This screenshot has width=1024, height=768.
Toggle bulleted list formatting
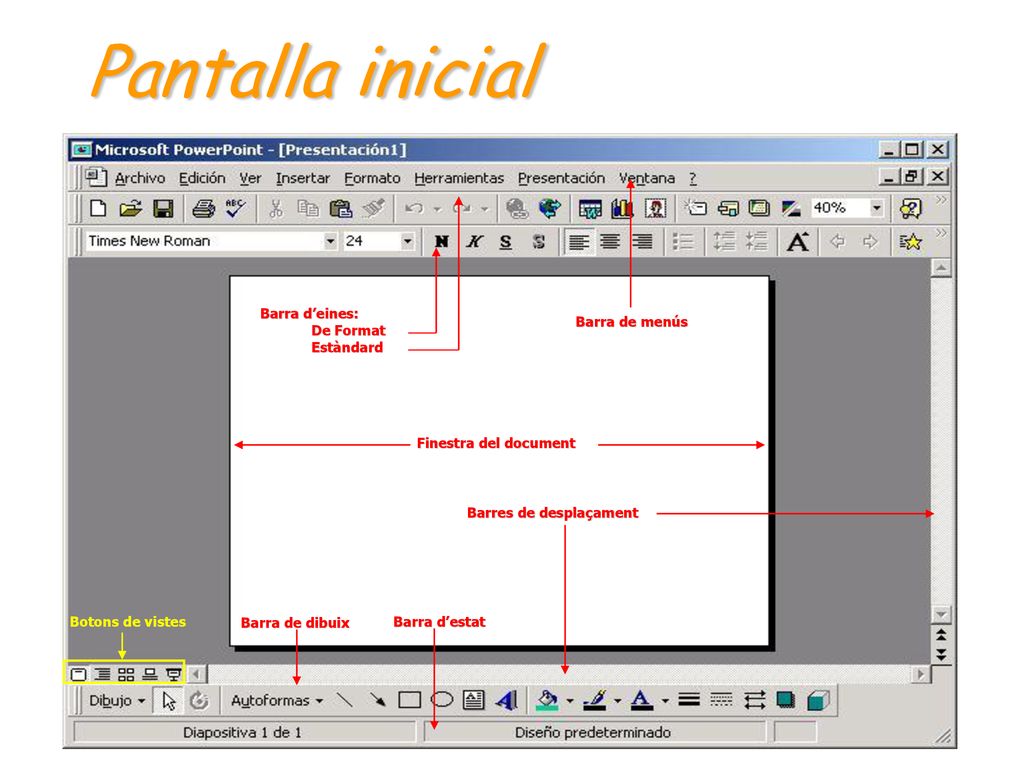pyautogui.click(x=683, y=242)
